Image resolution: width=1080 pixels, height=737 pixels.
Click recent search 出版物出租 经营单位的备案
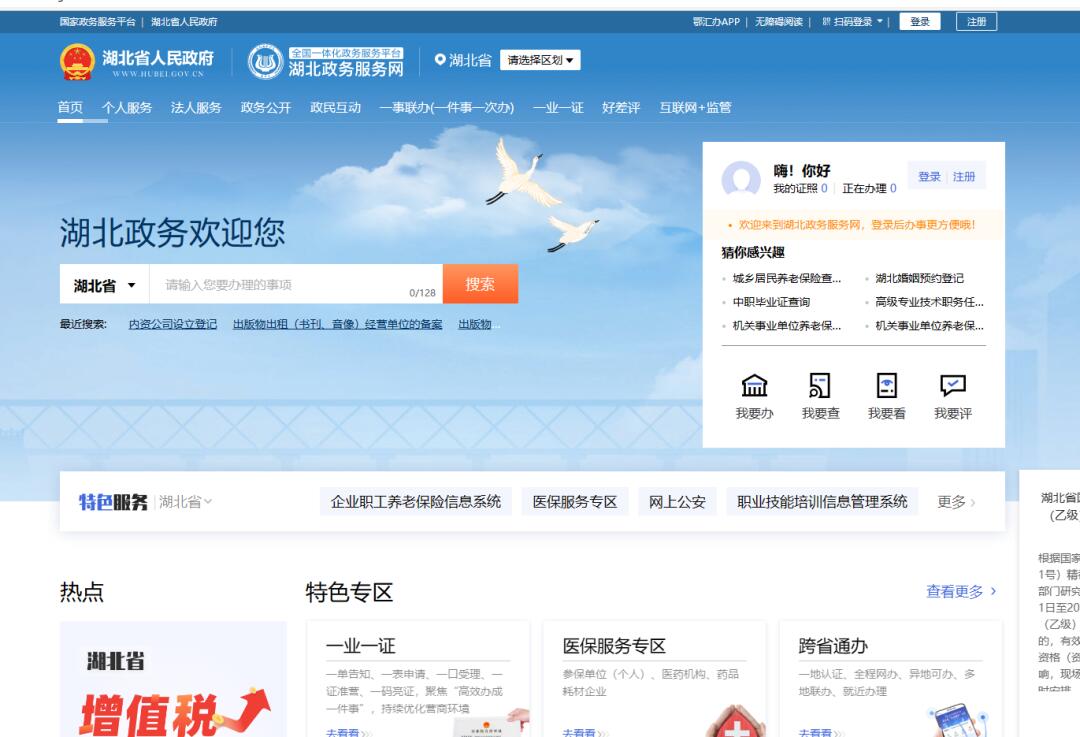tap(338, 324)
